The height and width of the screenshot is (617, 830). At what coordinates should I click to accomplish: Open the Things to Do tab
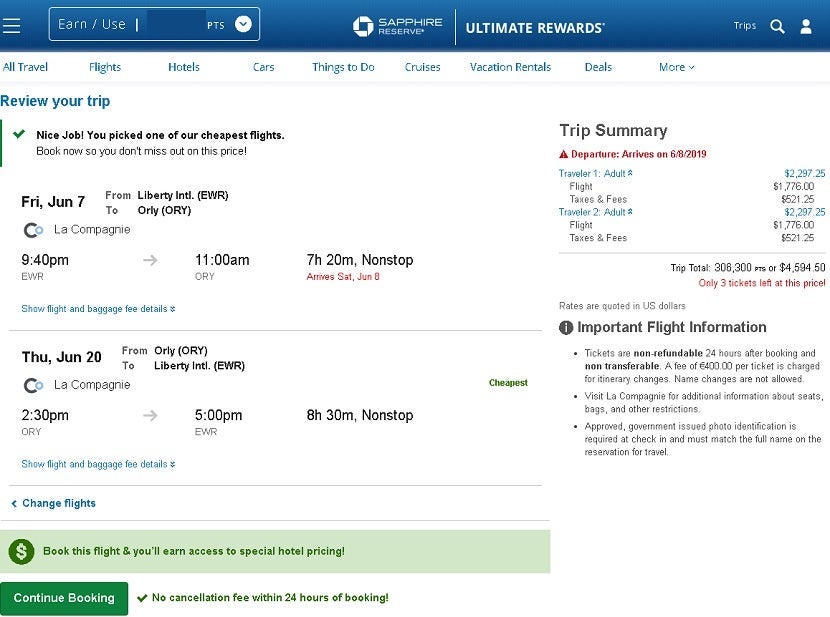click(343, 67)
